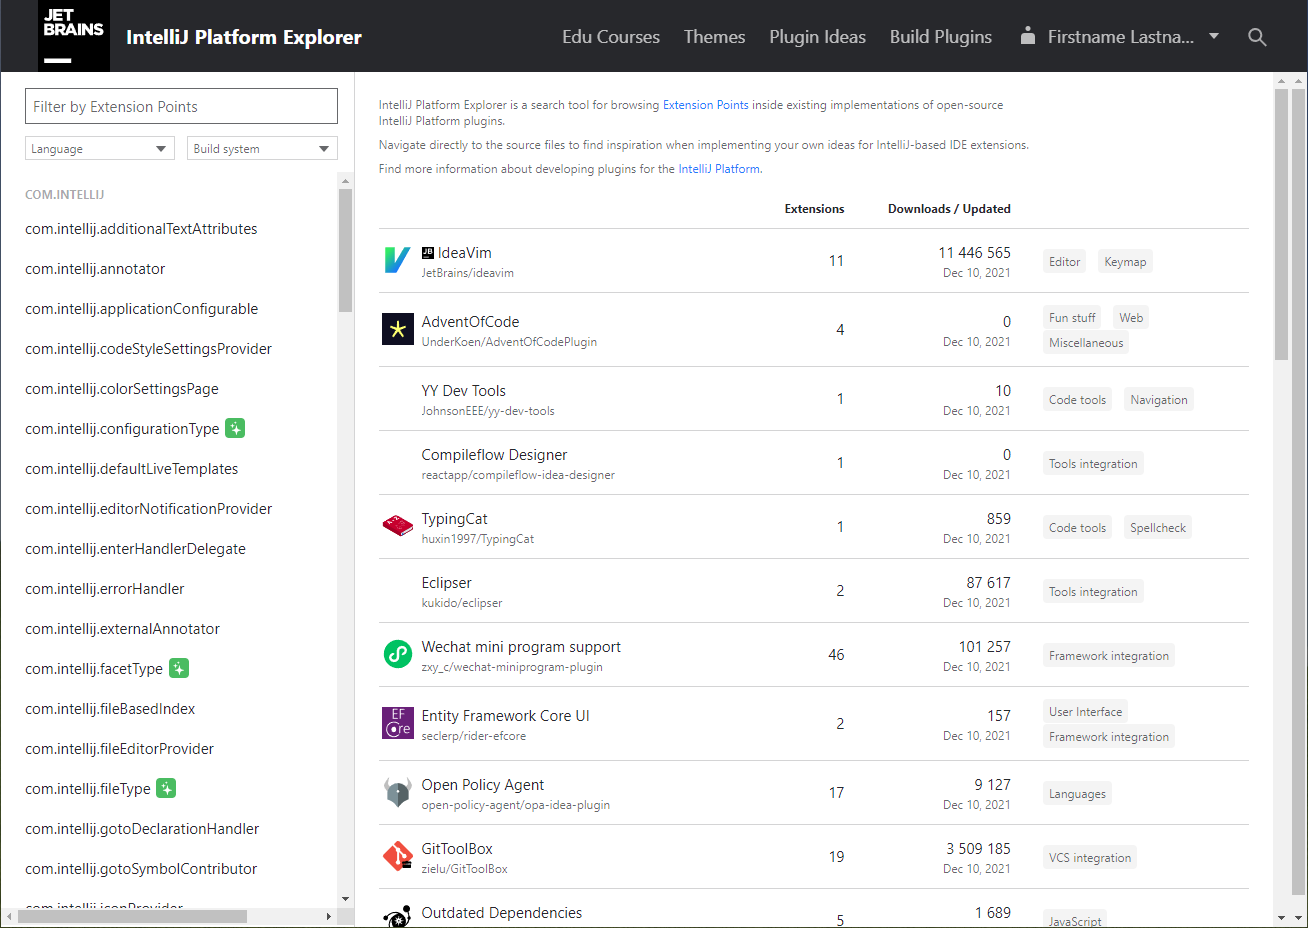Screen dimensions: 1308x928
Task: Open Plugin Ideas in navigation
Action: 817,37
